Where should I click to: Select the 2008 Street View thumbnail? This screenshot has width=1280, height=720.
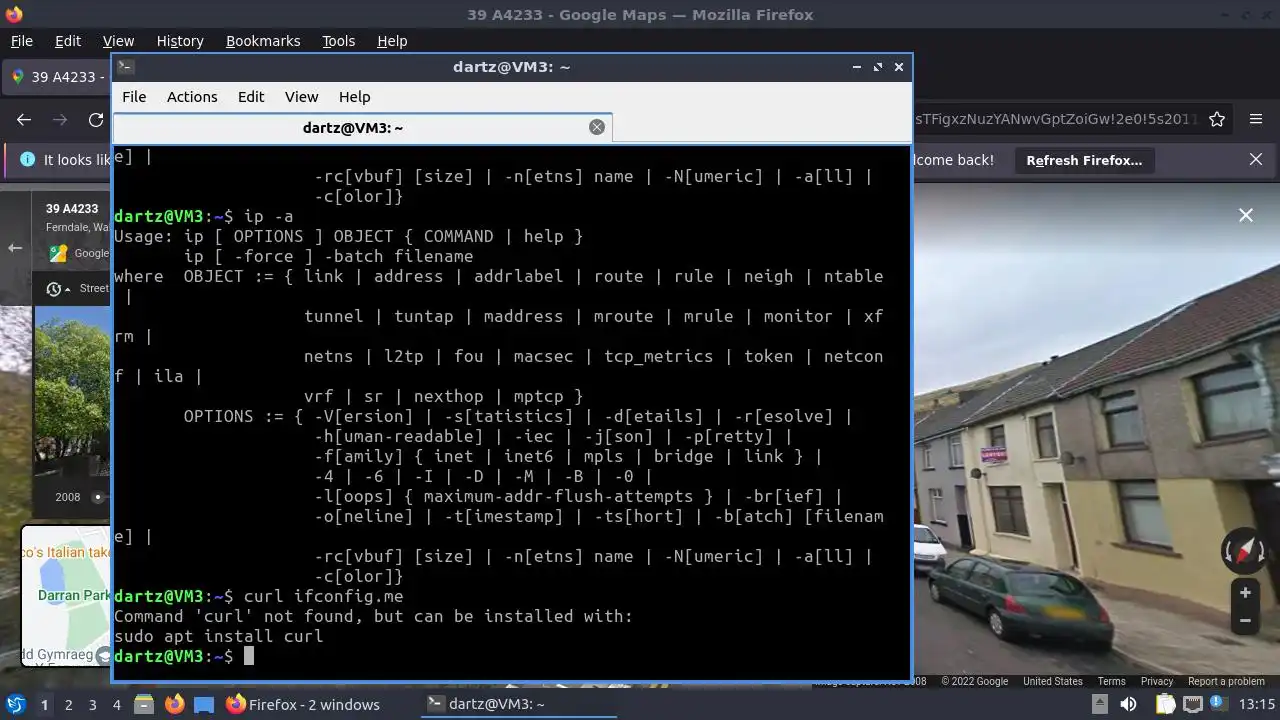[x=74, y=390]
